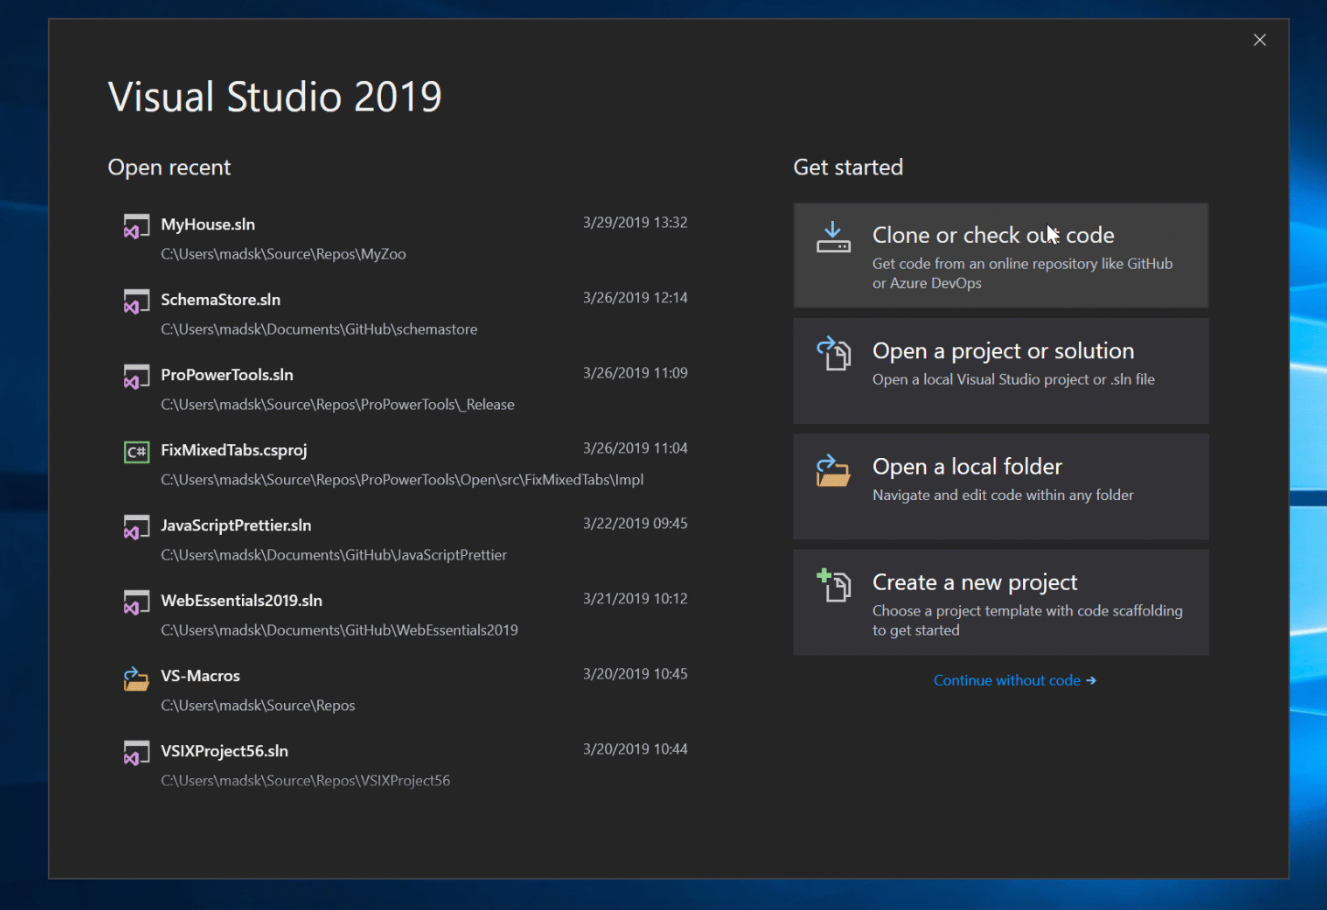
Task: Click the create new project icon
Action: pos(833,584)
